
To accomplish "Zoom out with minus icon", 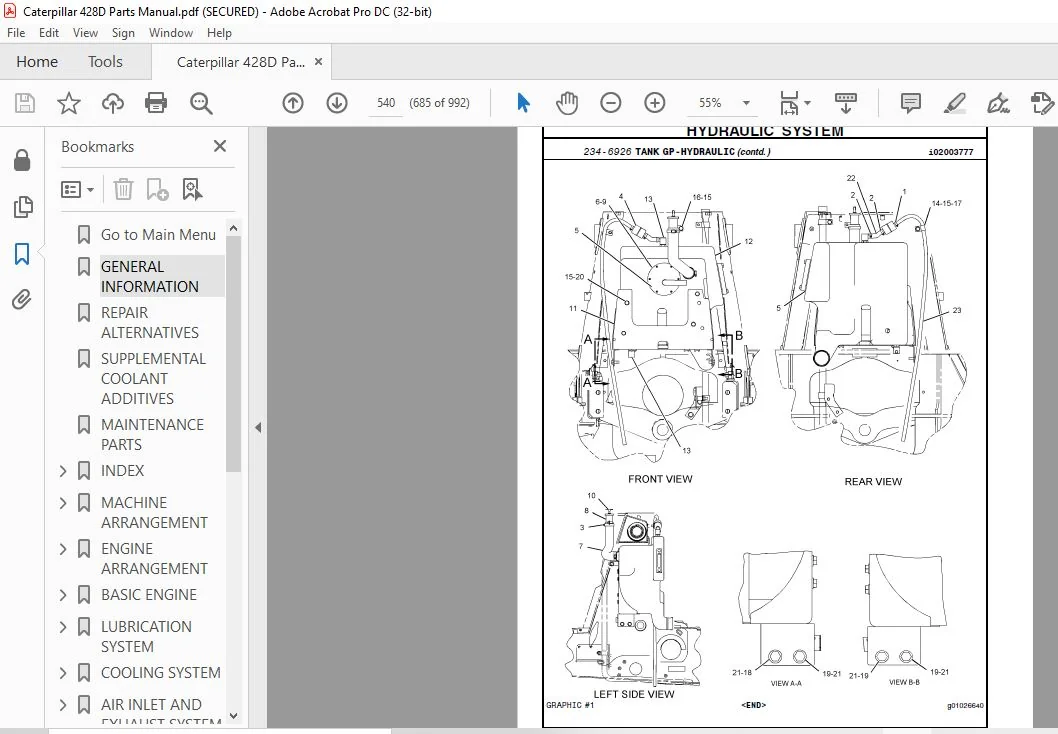I will point(611,103).
